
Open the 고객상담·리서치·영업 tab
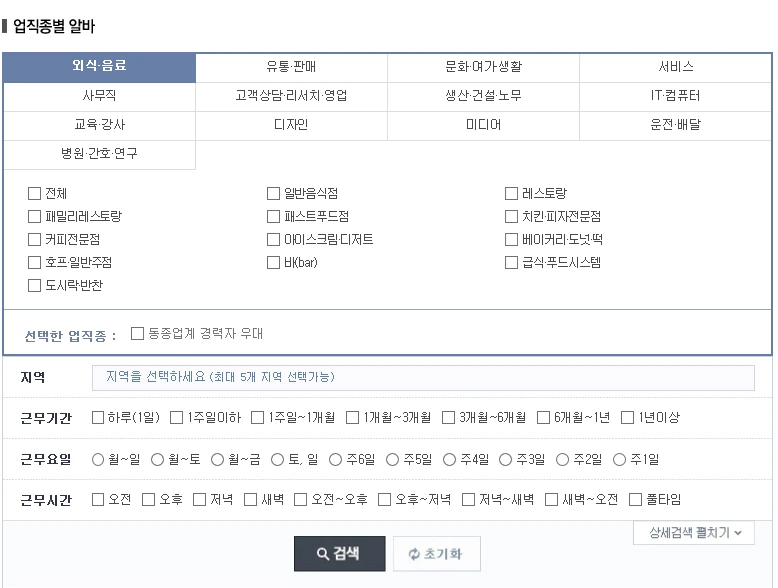291,96
